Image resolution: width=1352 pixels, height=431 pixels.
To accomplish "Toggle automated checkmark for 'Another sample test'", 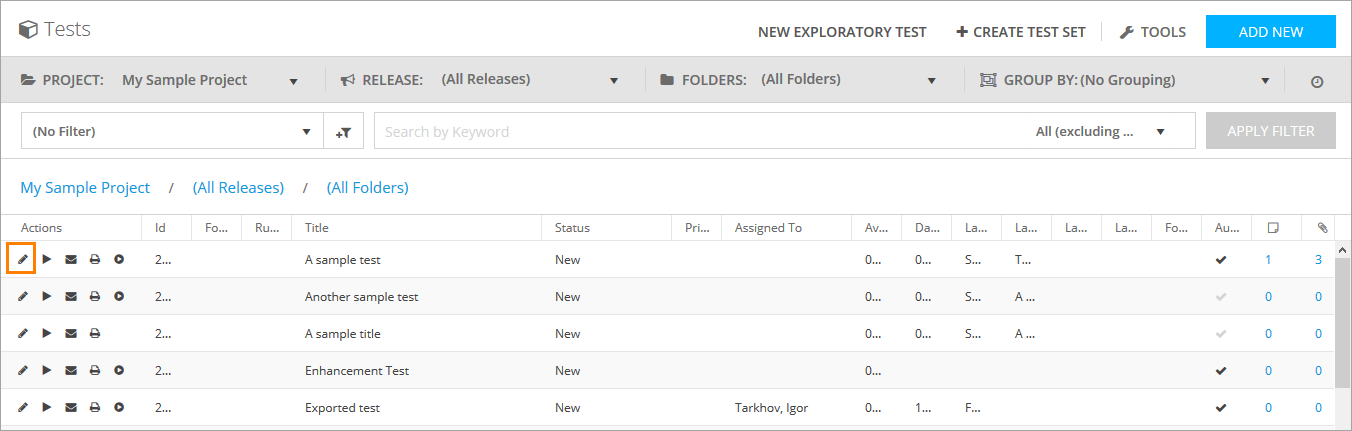I will 1220,297.
